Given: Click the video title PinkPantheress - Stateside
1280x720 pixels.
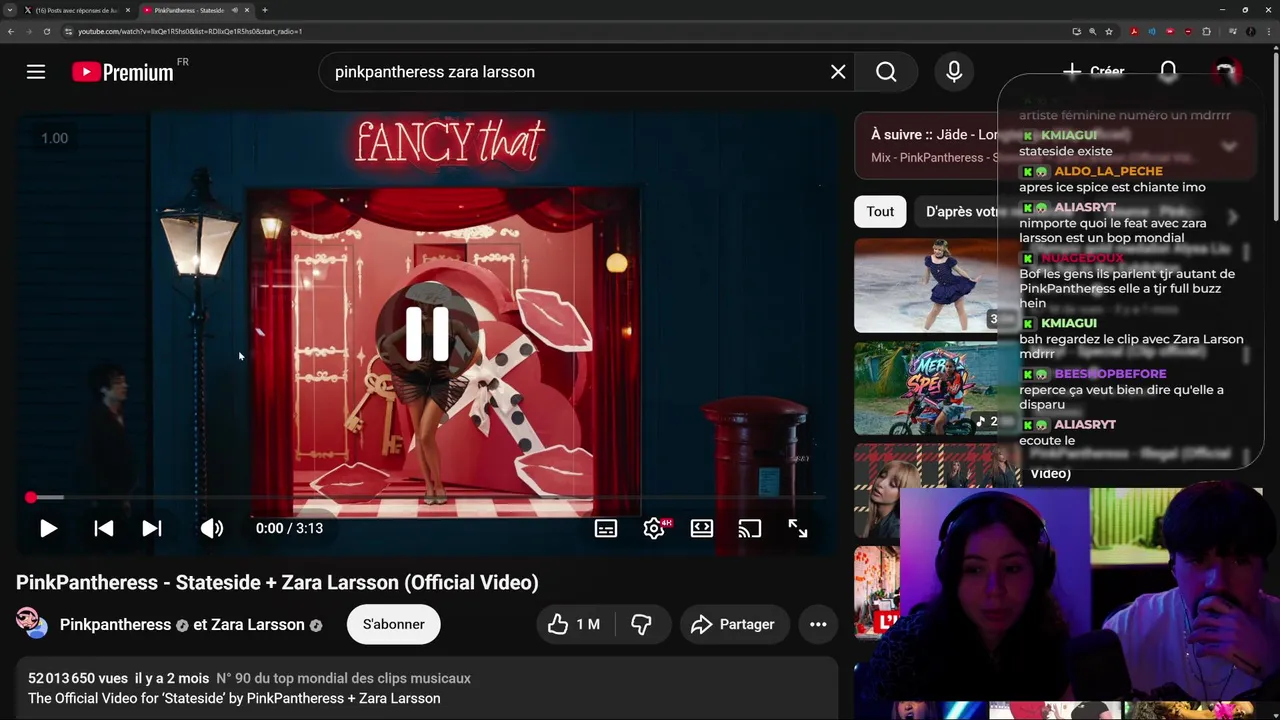Looking at the screenshot, I should click(x=277, y=582).
